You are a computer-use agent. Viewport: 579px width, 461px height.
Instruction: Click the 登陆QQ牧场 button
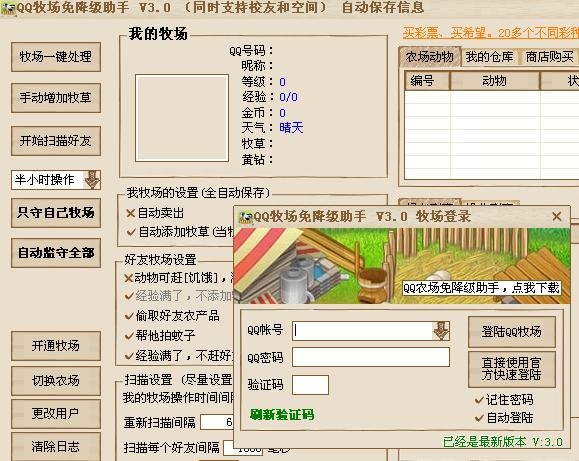pos(511,332)
